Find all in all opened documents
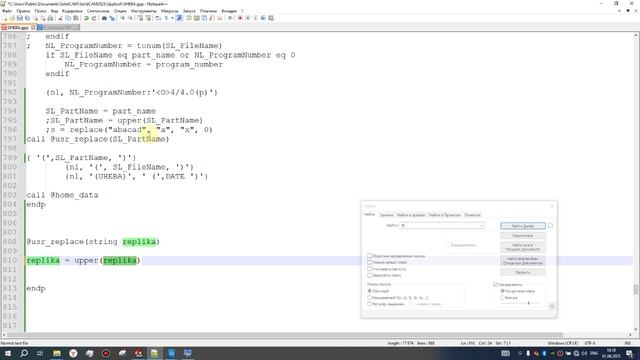Image resolution: width=640 pixels, height=360 pixels. pos(523,261)
